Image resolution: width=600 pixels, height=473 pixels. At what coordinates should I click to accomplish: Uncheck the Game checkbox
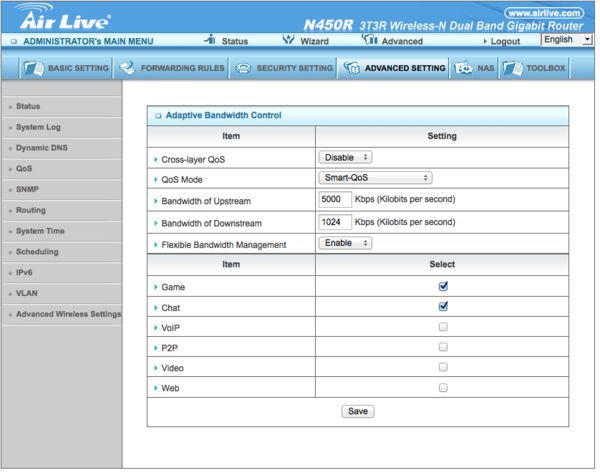443,286
